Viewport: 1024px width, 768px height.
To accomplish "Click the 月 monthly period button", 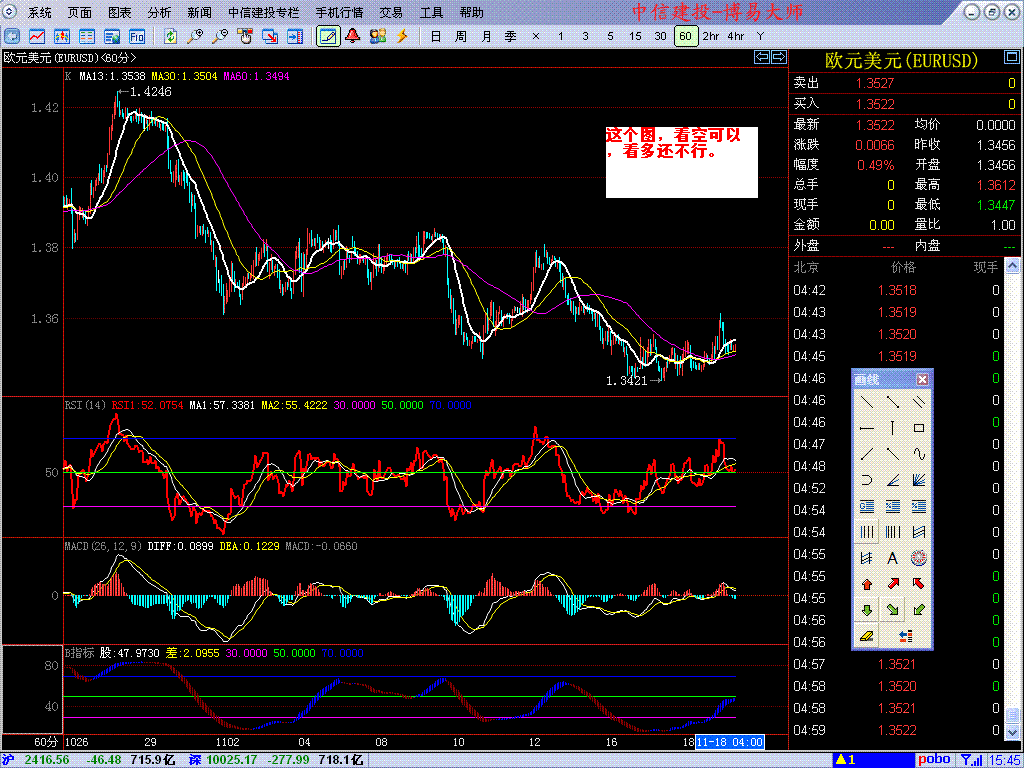I will tap(486, 36).
